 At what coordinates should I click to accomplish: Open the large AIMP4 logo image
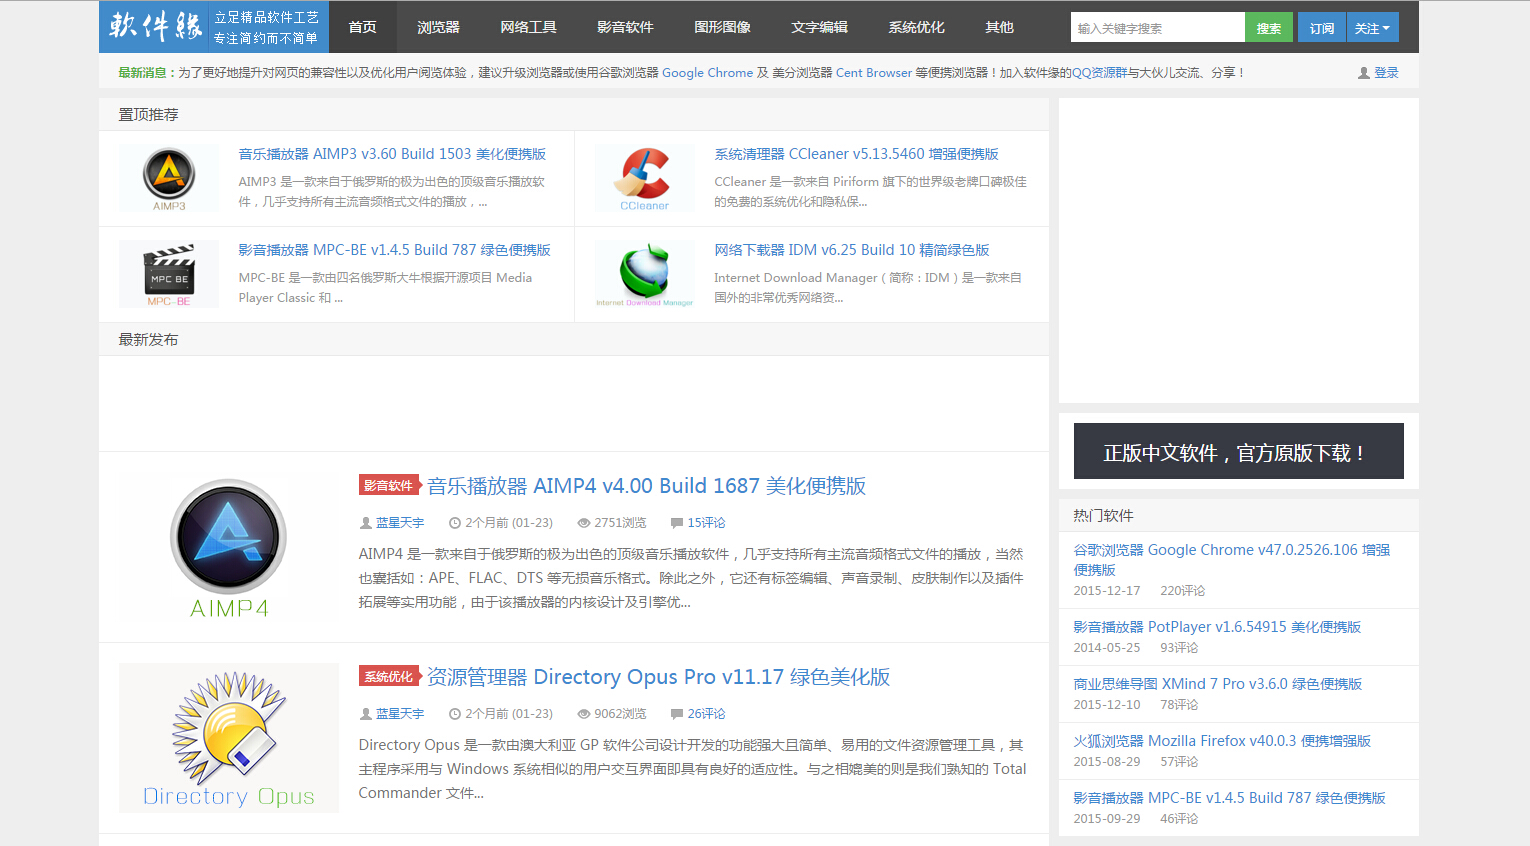pos(228,548)
